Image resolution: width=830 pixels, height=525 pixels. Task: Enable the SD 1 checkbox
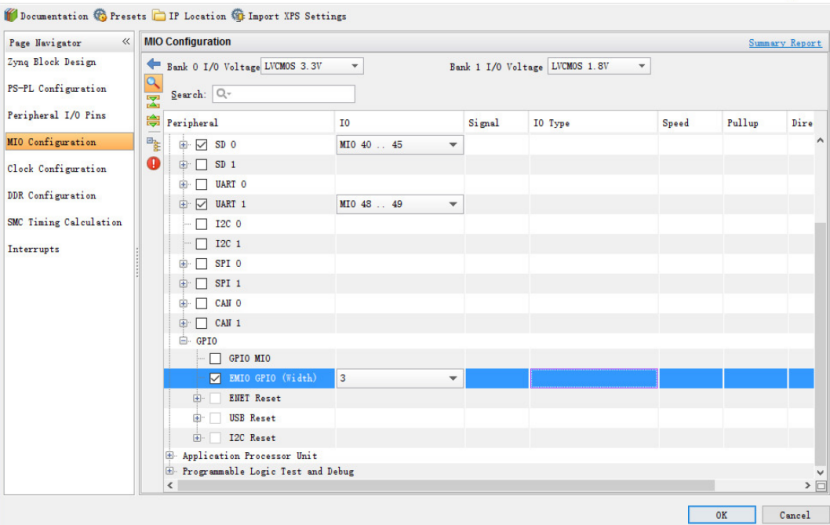tap(201, 165)
